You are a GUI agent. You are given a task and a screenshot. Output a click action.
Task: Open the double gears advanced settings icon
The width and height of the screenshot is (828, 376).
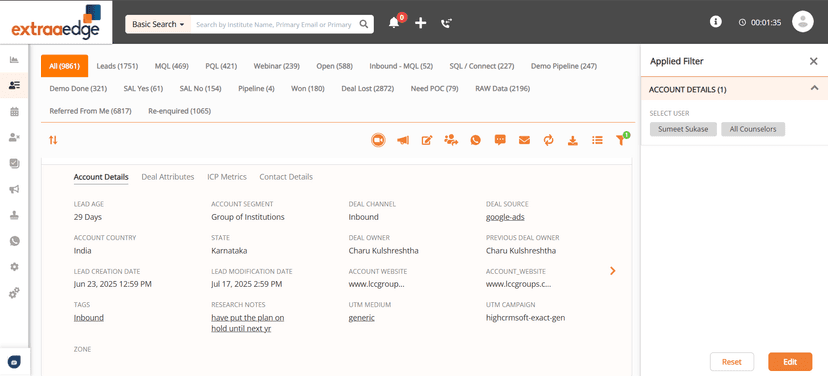pyautogui.click(x=14, y=293)
